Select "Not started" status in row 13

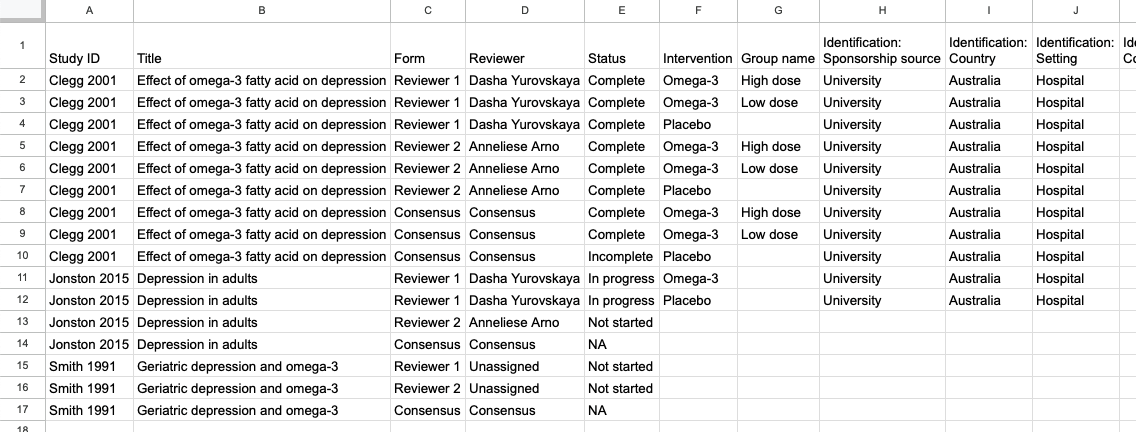(x=620, y=322)
